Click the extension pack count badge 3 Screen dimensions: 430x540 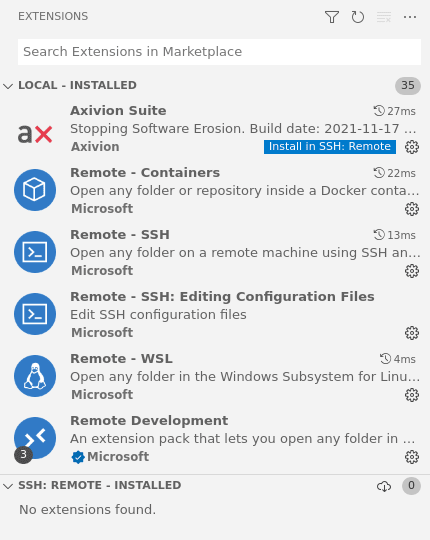[23, 455]
